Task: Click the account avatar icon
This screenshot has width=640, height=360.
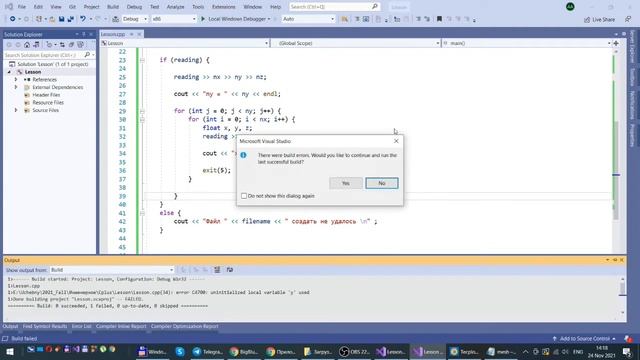Action: coord(570,7)
